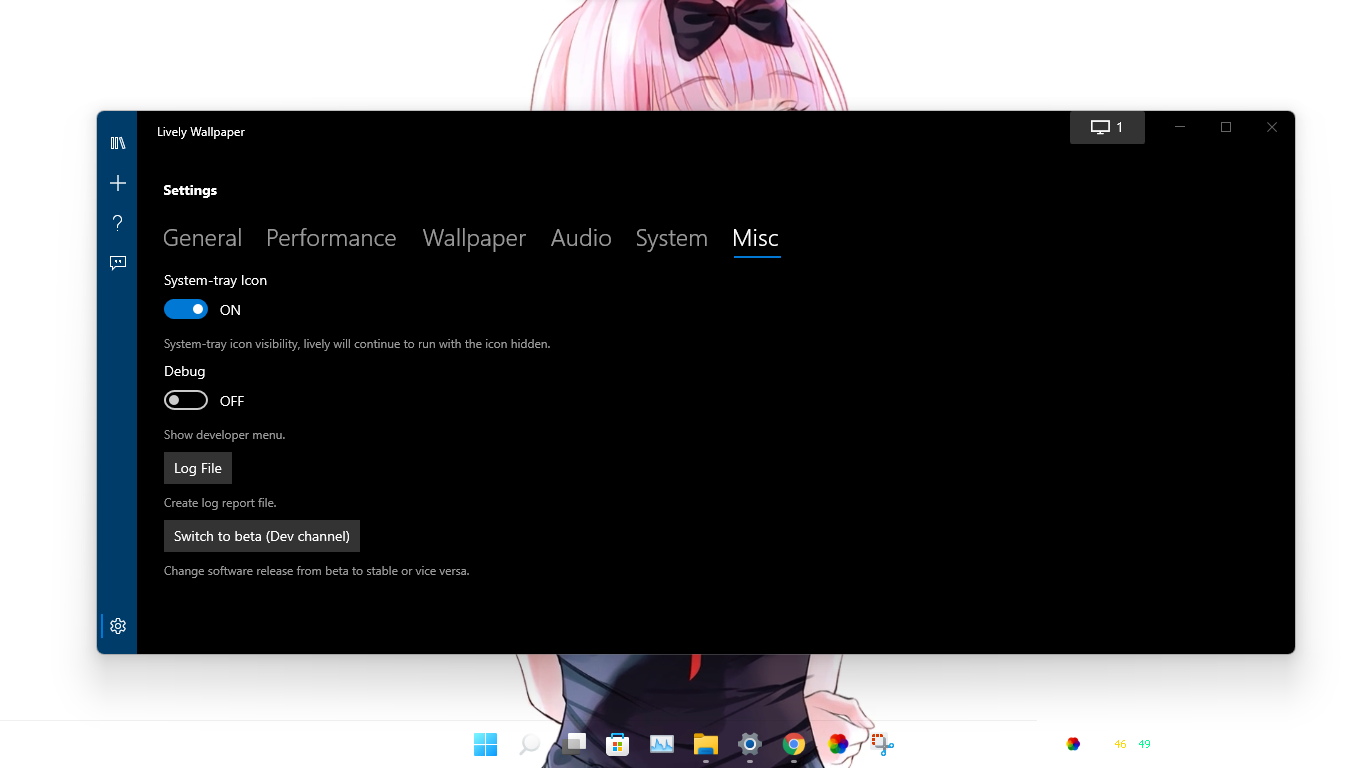
Task: Open help via the question mark icon
Action: point(117,222)
